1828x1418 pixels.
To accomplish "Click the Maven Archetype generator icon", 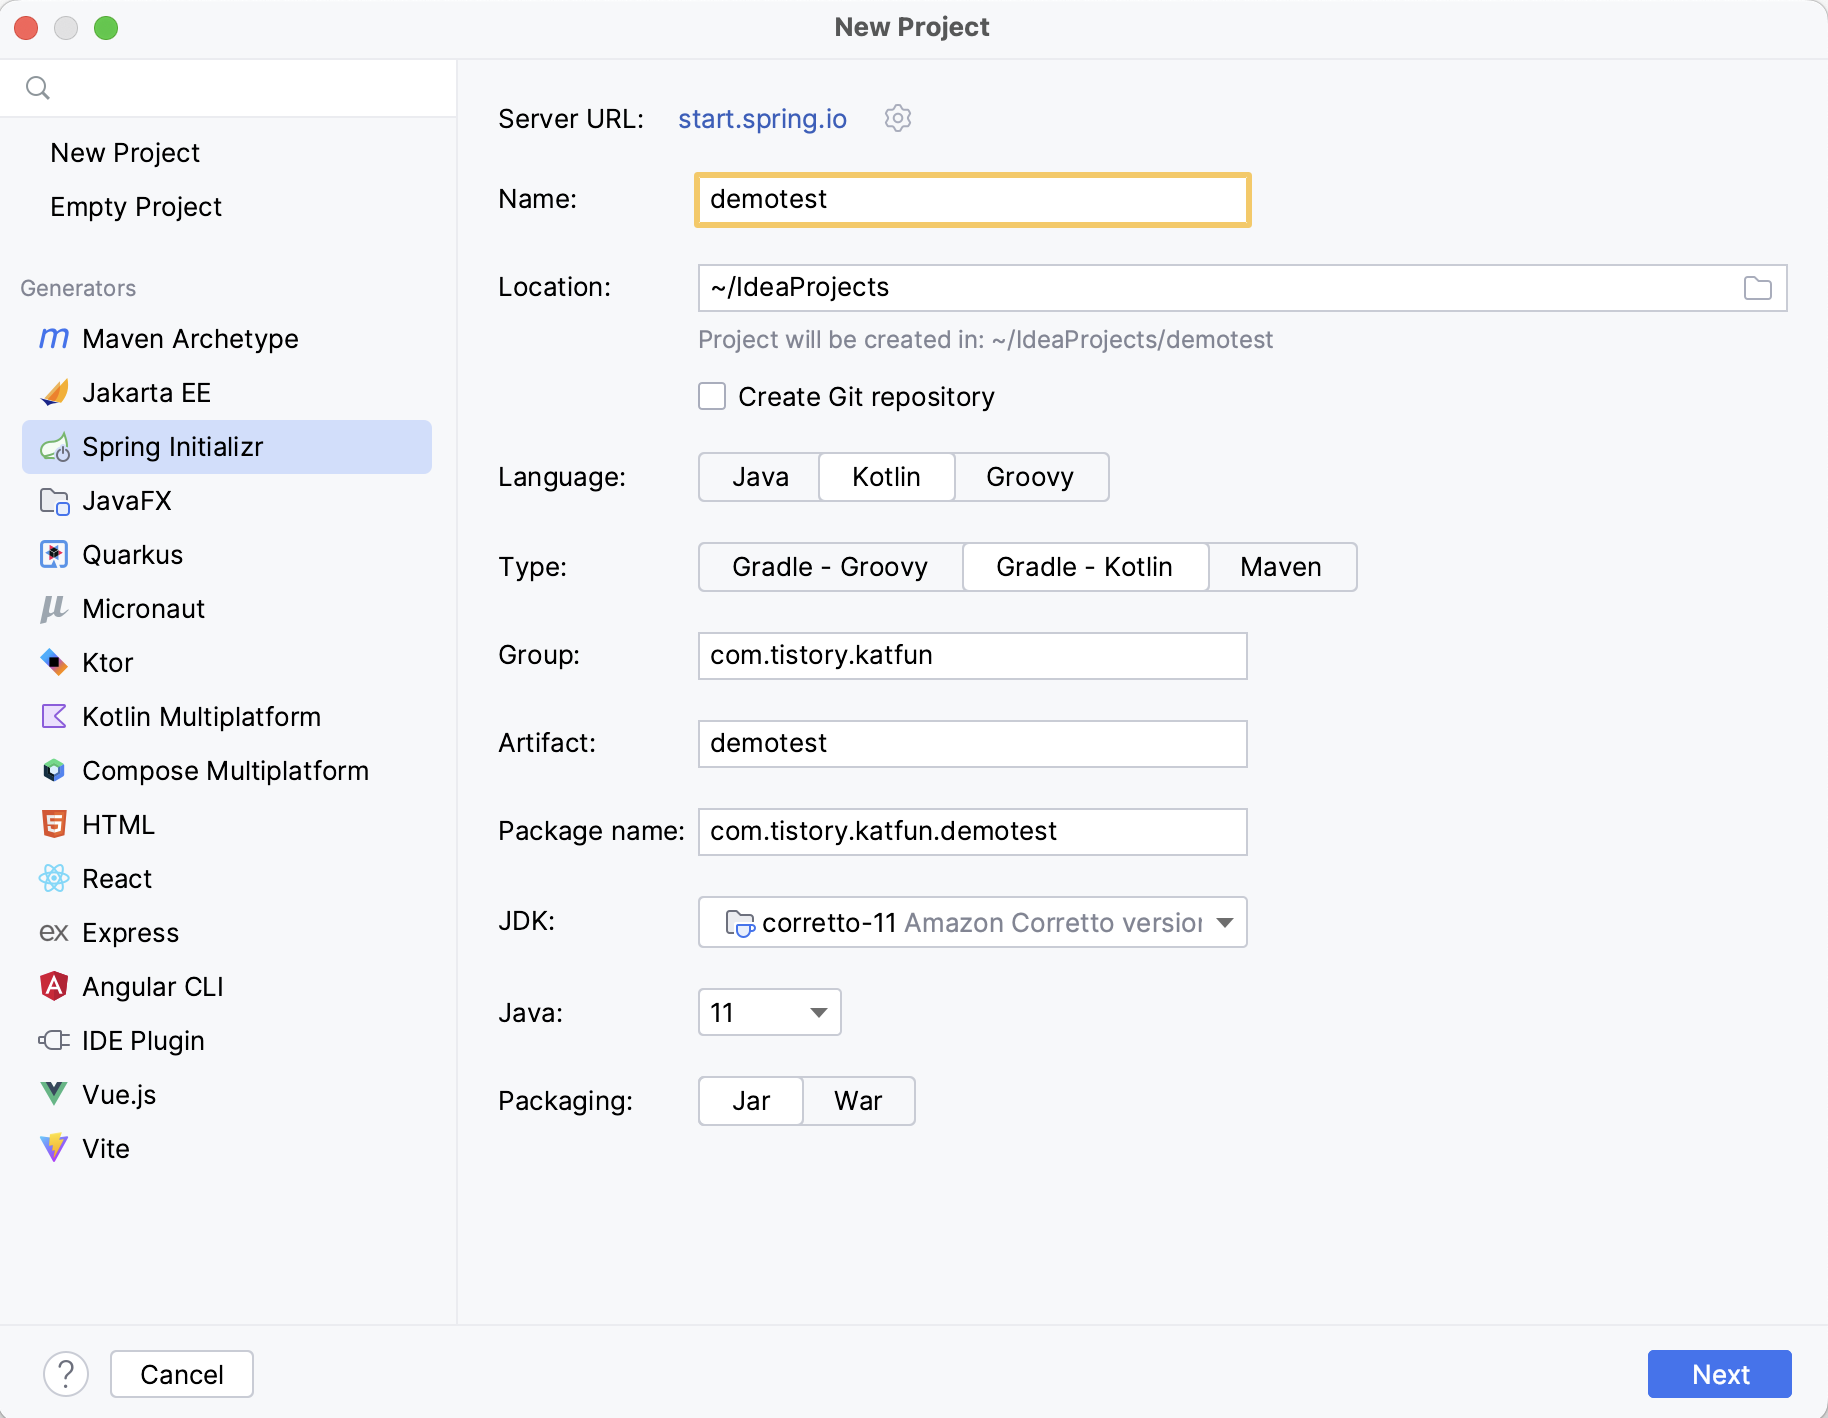I will tap(54, 339).
